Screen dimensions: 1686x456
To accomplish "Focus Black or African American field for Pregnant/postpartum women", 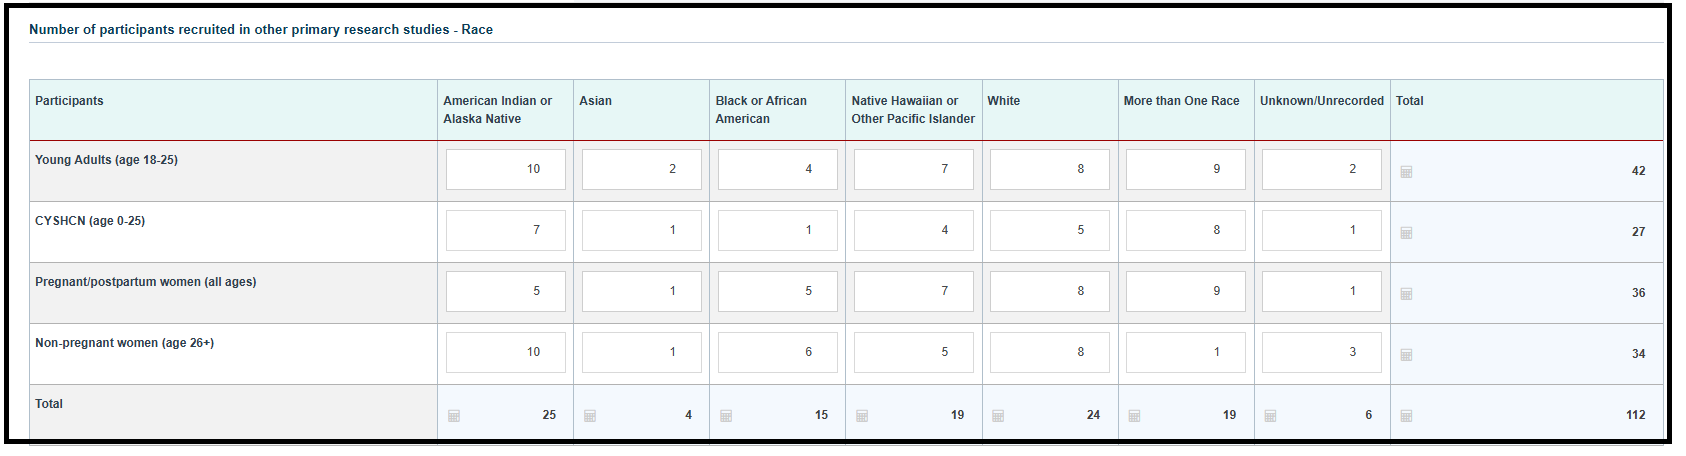I will 778,291.
